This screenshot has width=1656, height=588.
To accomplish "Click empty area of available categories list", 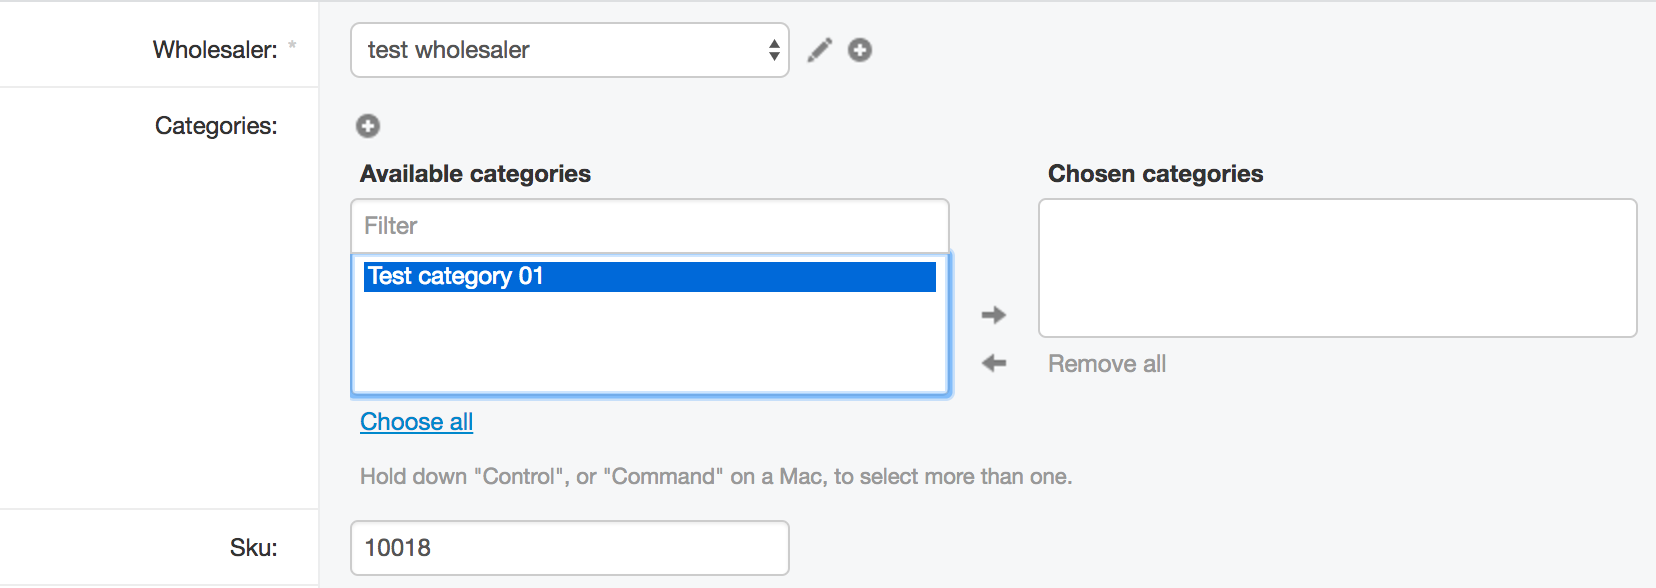I will click(x=650, y=342).
